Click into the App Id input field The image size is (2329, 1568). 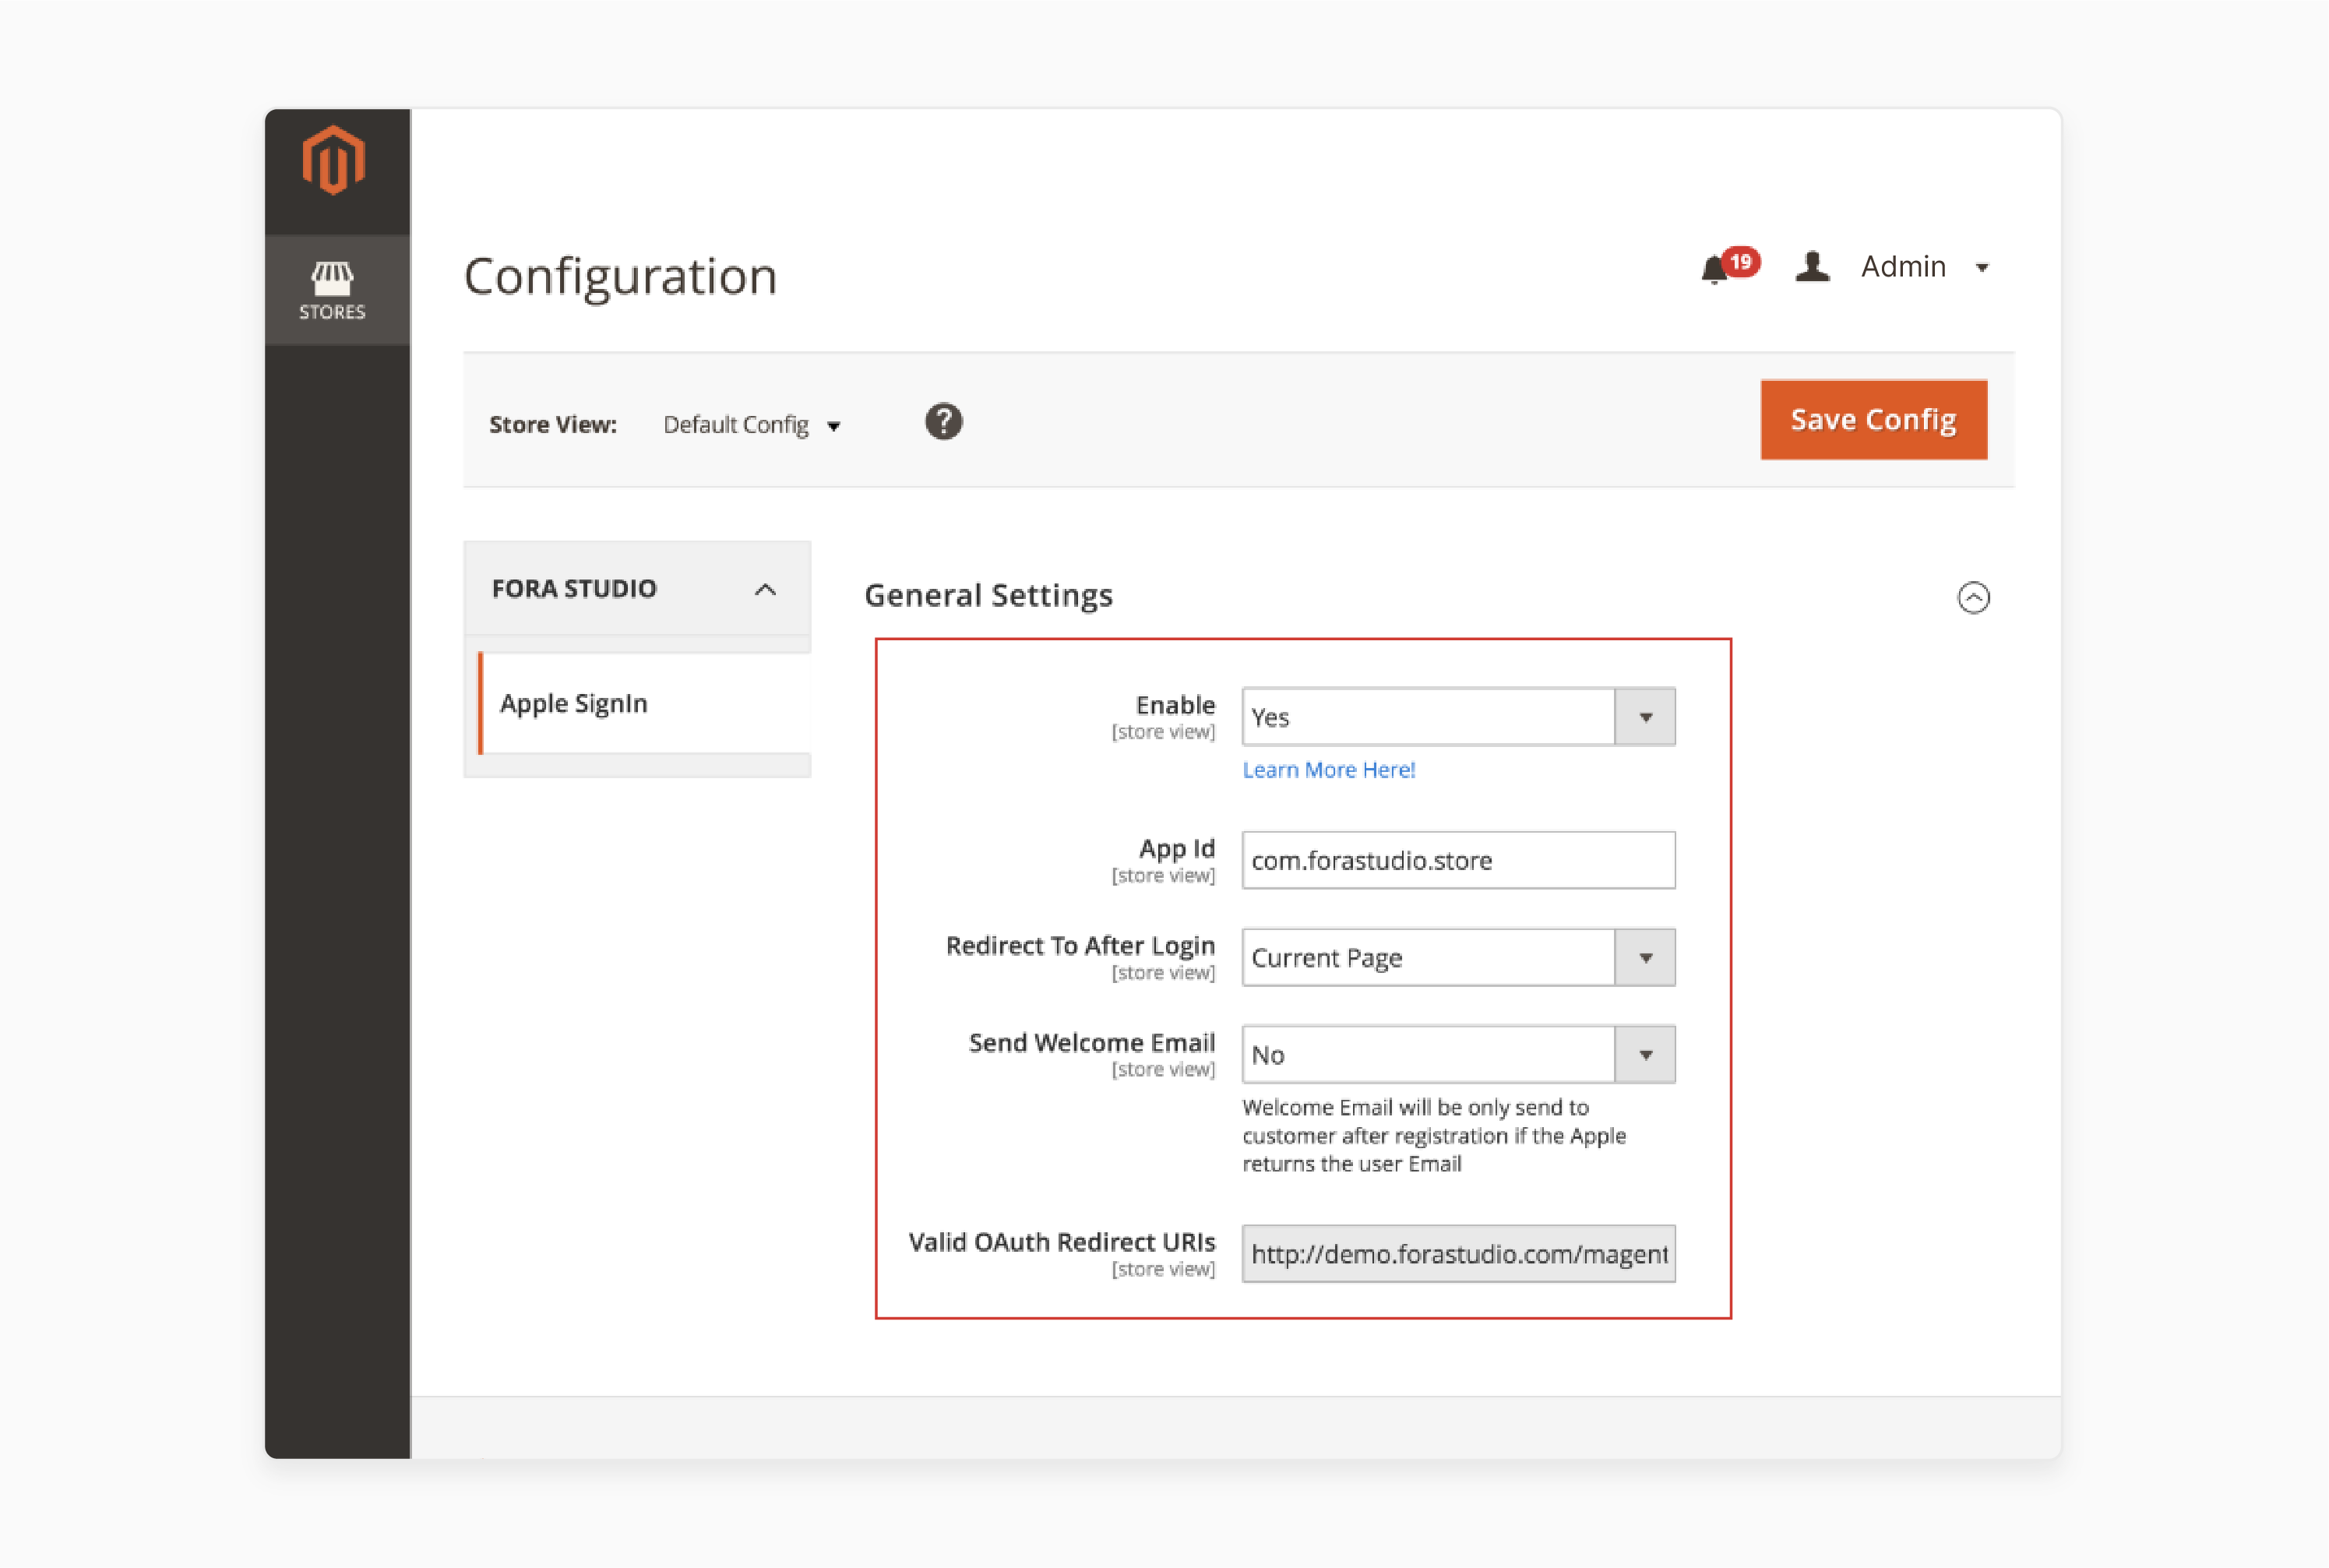point(1458,860)
